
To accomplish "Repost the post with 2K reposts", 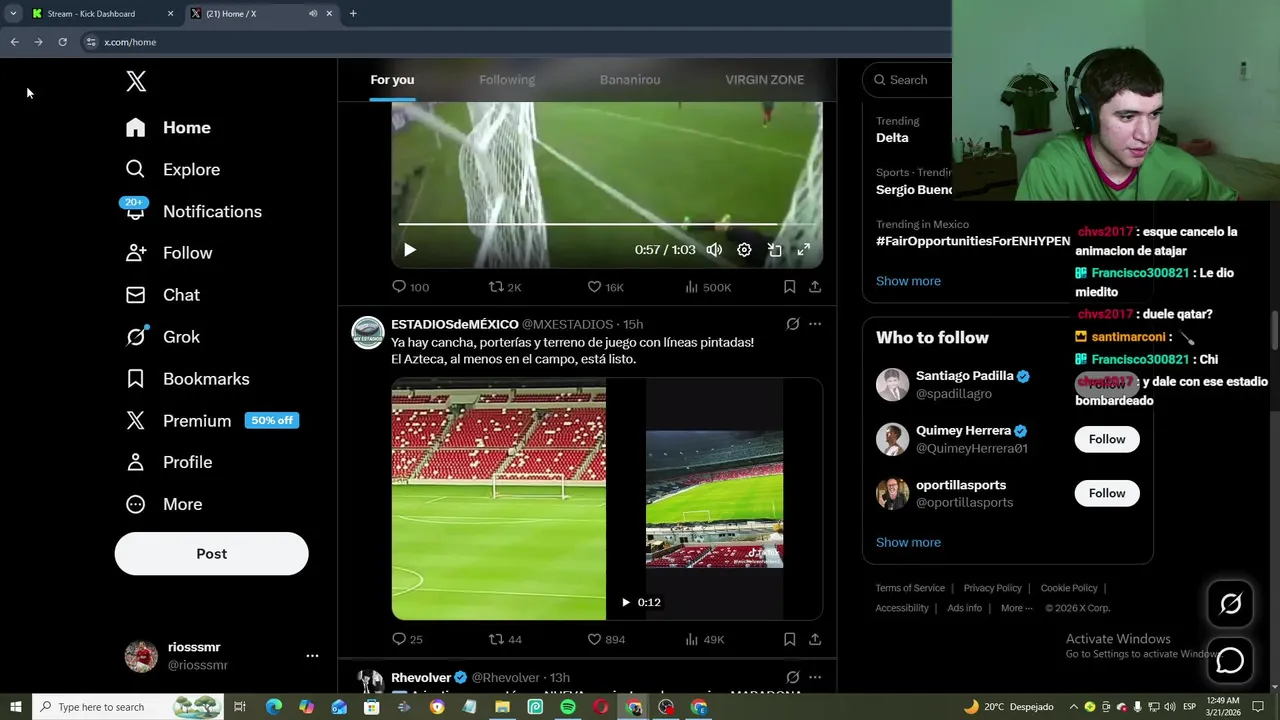I will (505, 287).
